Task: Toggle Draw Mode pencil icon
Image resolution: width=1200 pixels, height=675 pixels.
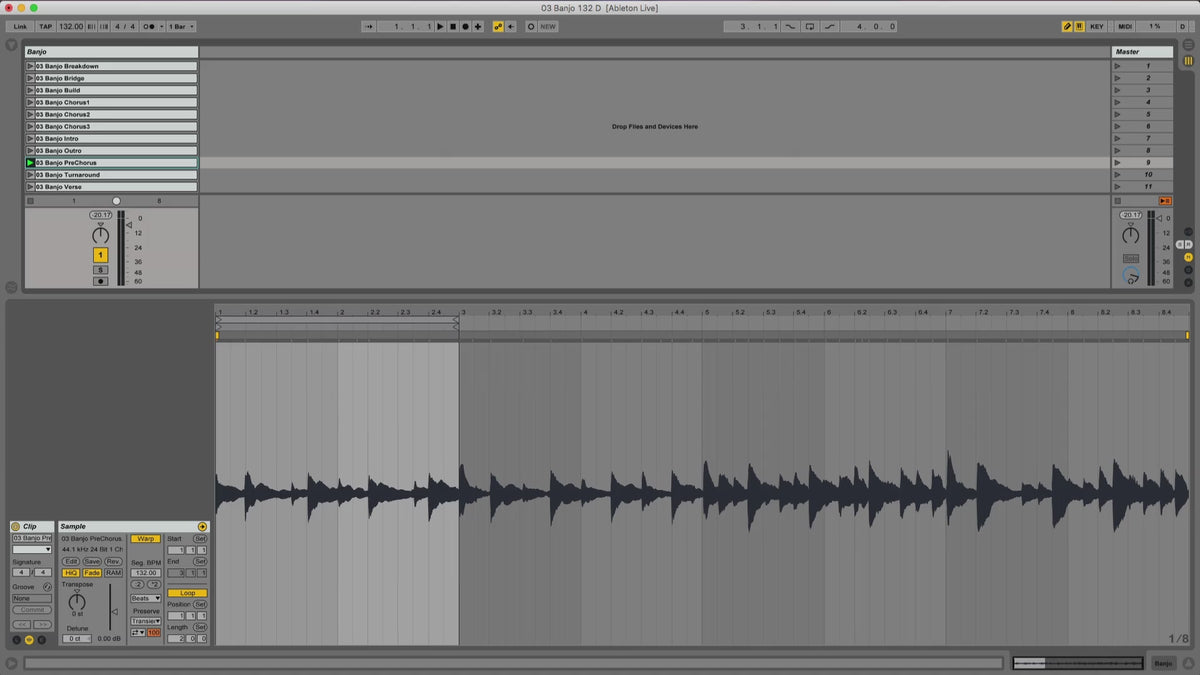Action: (x=1067, y=26)
